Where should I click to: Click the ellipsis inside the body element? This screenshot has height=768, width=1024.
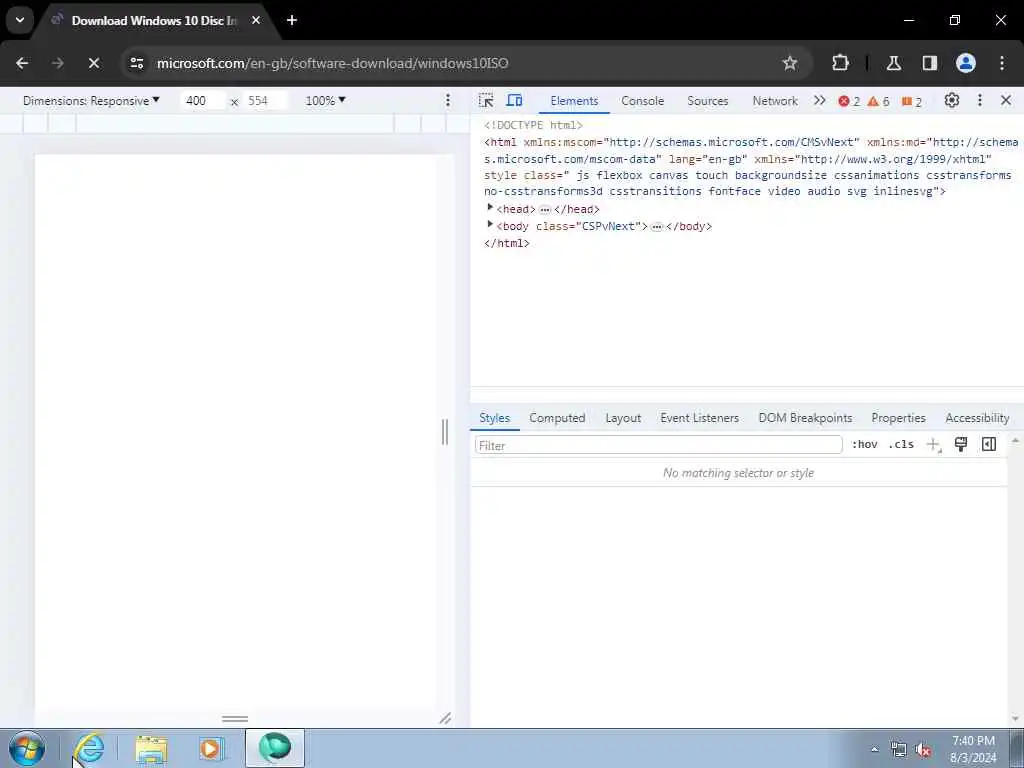click(x=657, y=227)
